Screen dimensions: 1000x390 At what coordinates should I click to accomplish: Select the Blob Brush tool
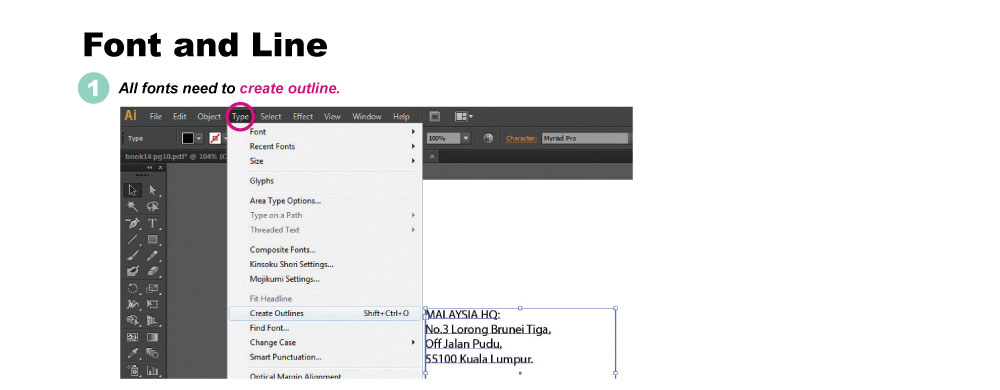tap(133, 271)
